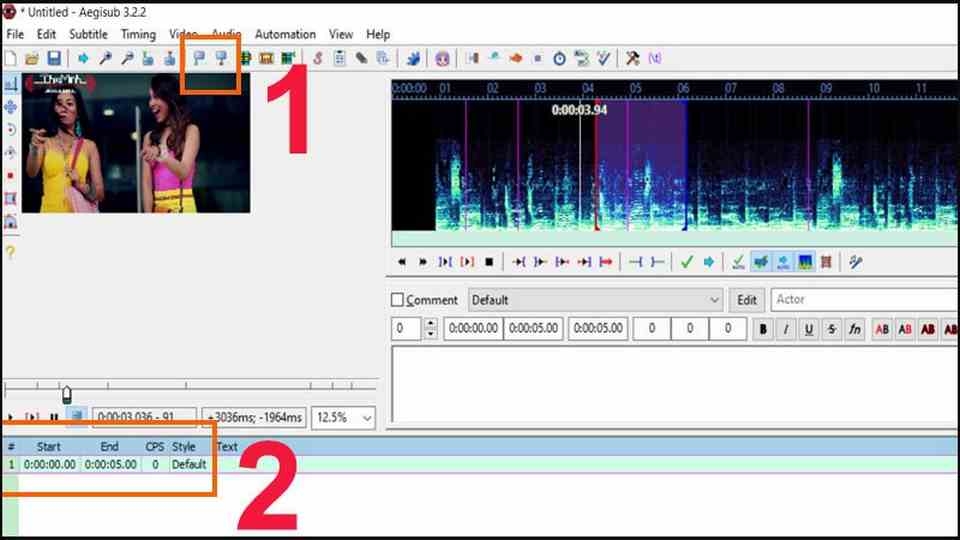Click the Jump To blue arrow icon

(83, 59)
